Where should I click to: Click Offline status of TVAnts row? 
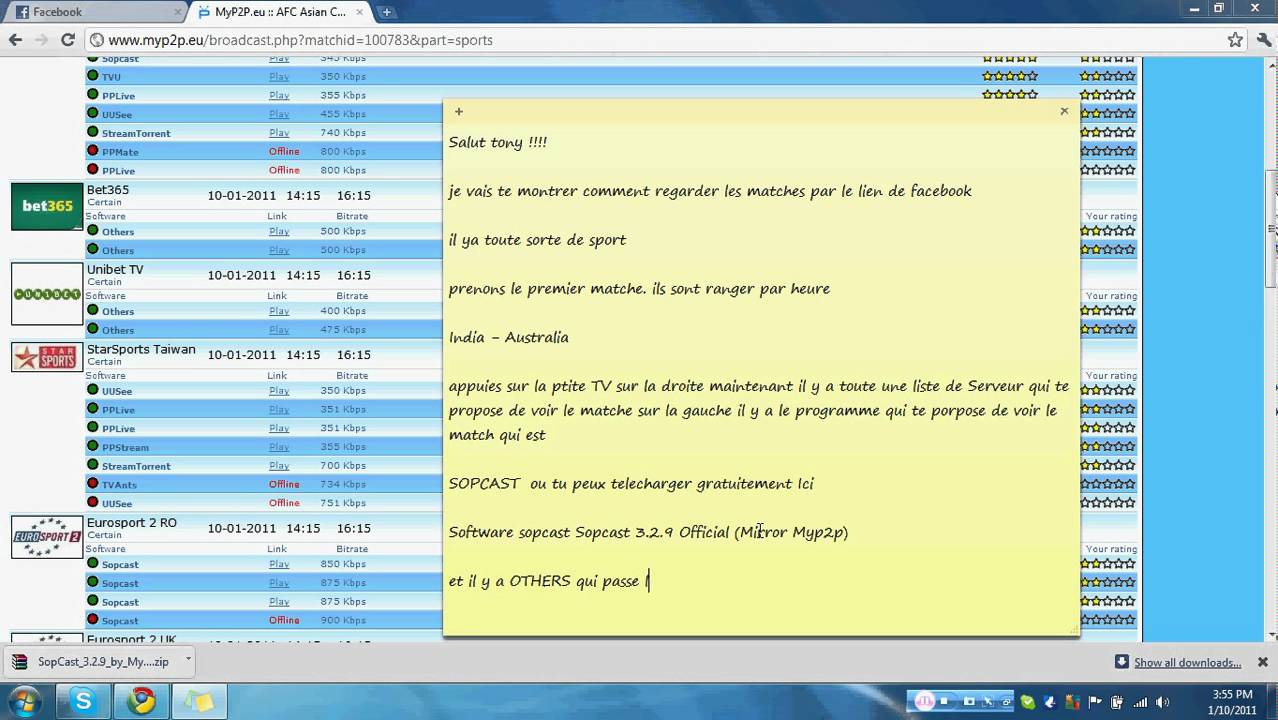coord(284,484)
